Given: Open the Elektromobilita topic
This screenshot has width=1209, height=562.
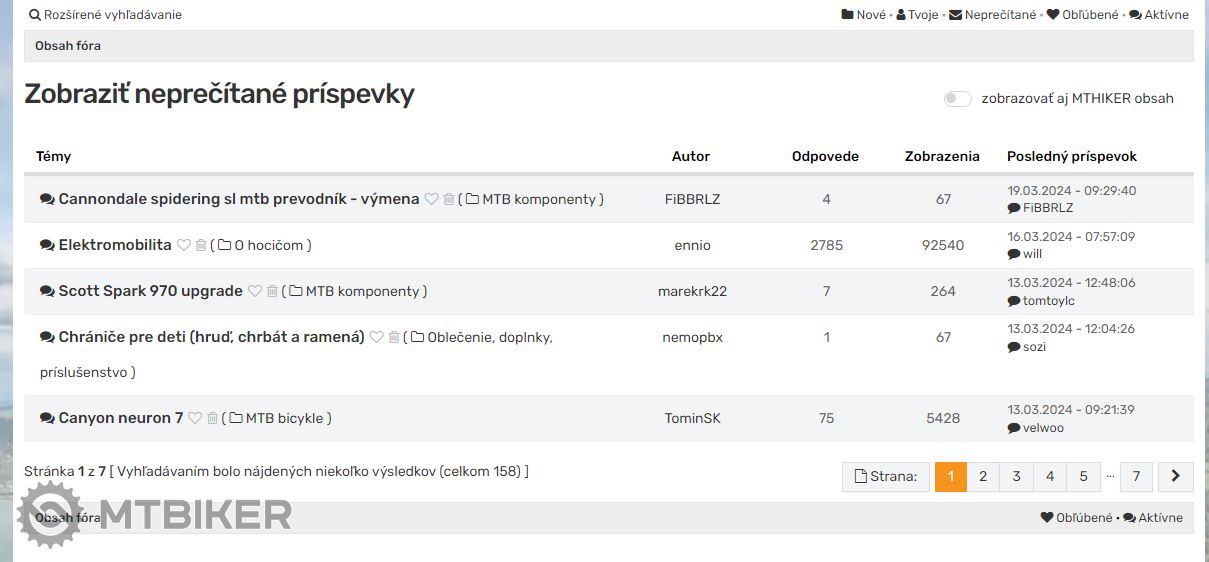Looking at the screenshot, I should (x=115, y=245).
